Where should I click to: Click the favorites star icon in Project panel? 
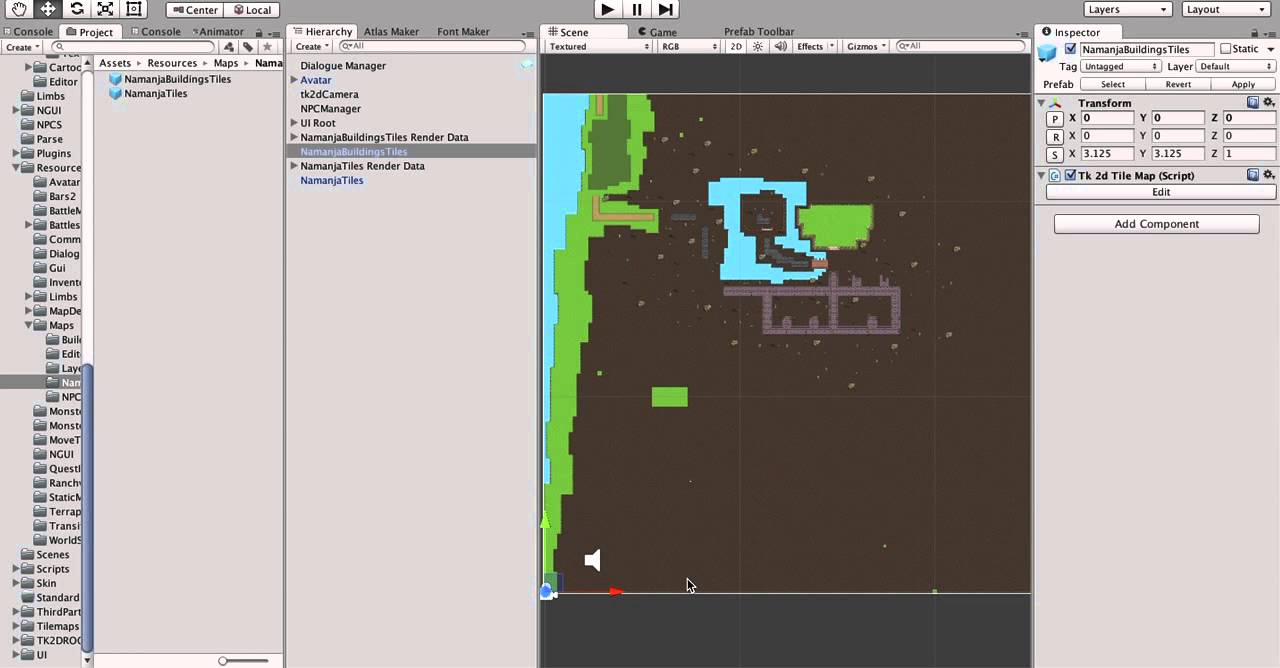point(267,47)
